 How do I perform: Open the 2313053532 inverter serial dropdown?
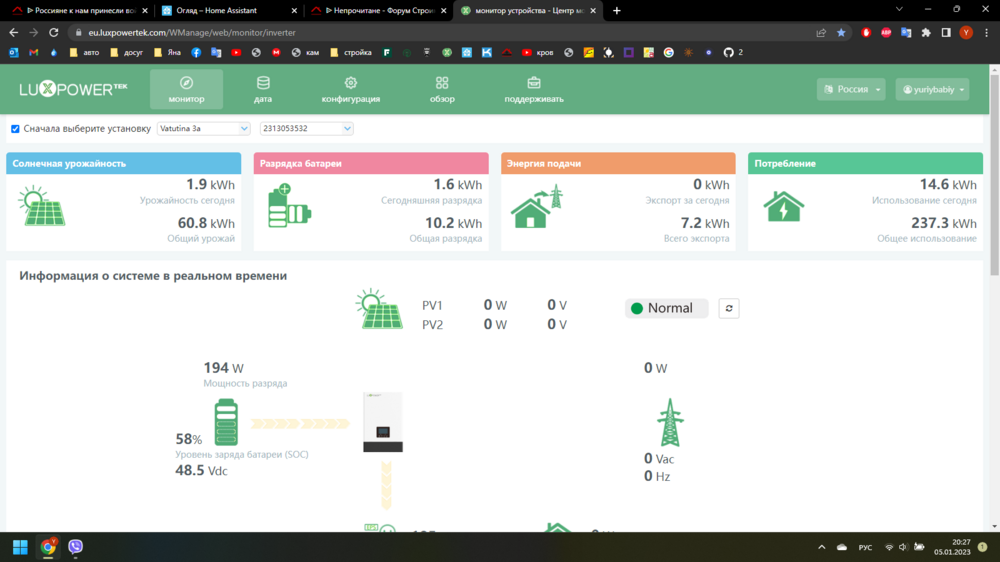(306, 128)
